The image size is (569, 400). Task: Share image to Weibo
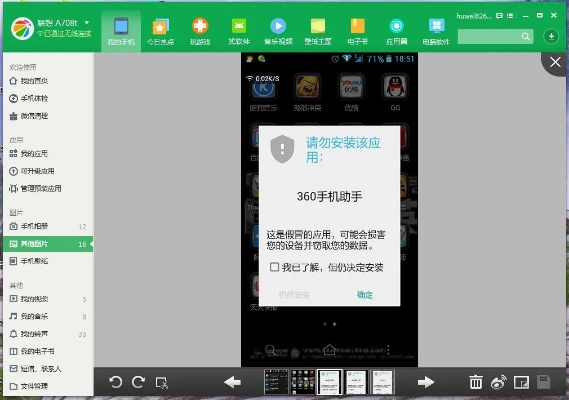[499, 382]
